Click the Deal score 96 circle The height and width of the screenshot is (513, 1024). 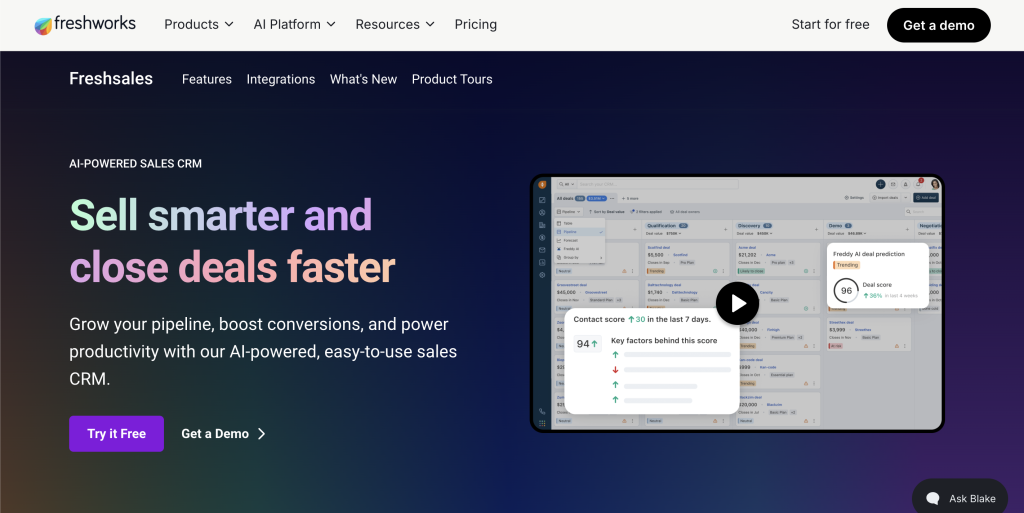pos(846,291)
